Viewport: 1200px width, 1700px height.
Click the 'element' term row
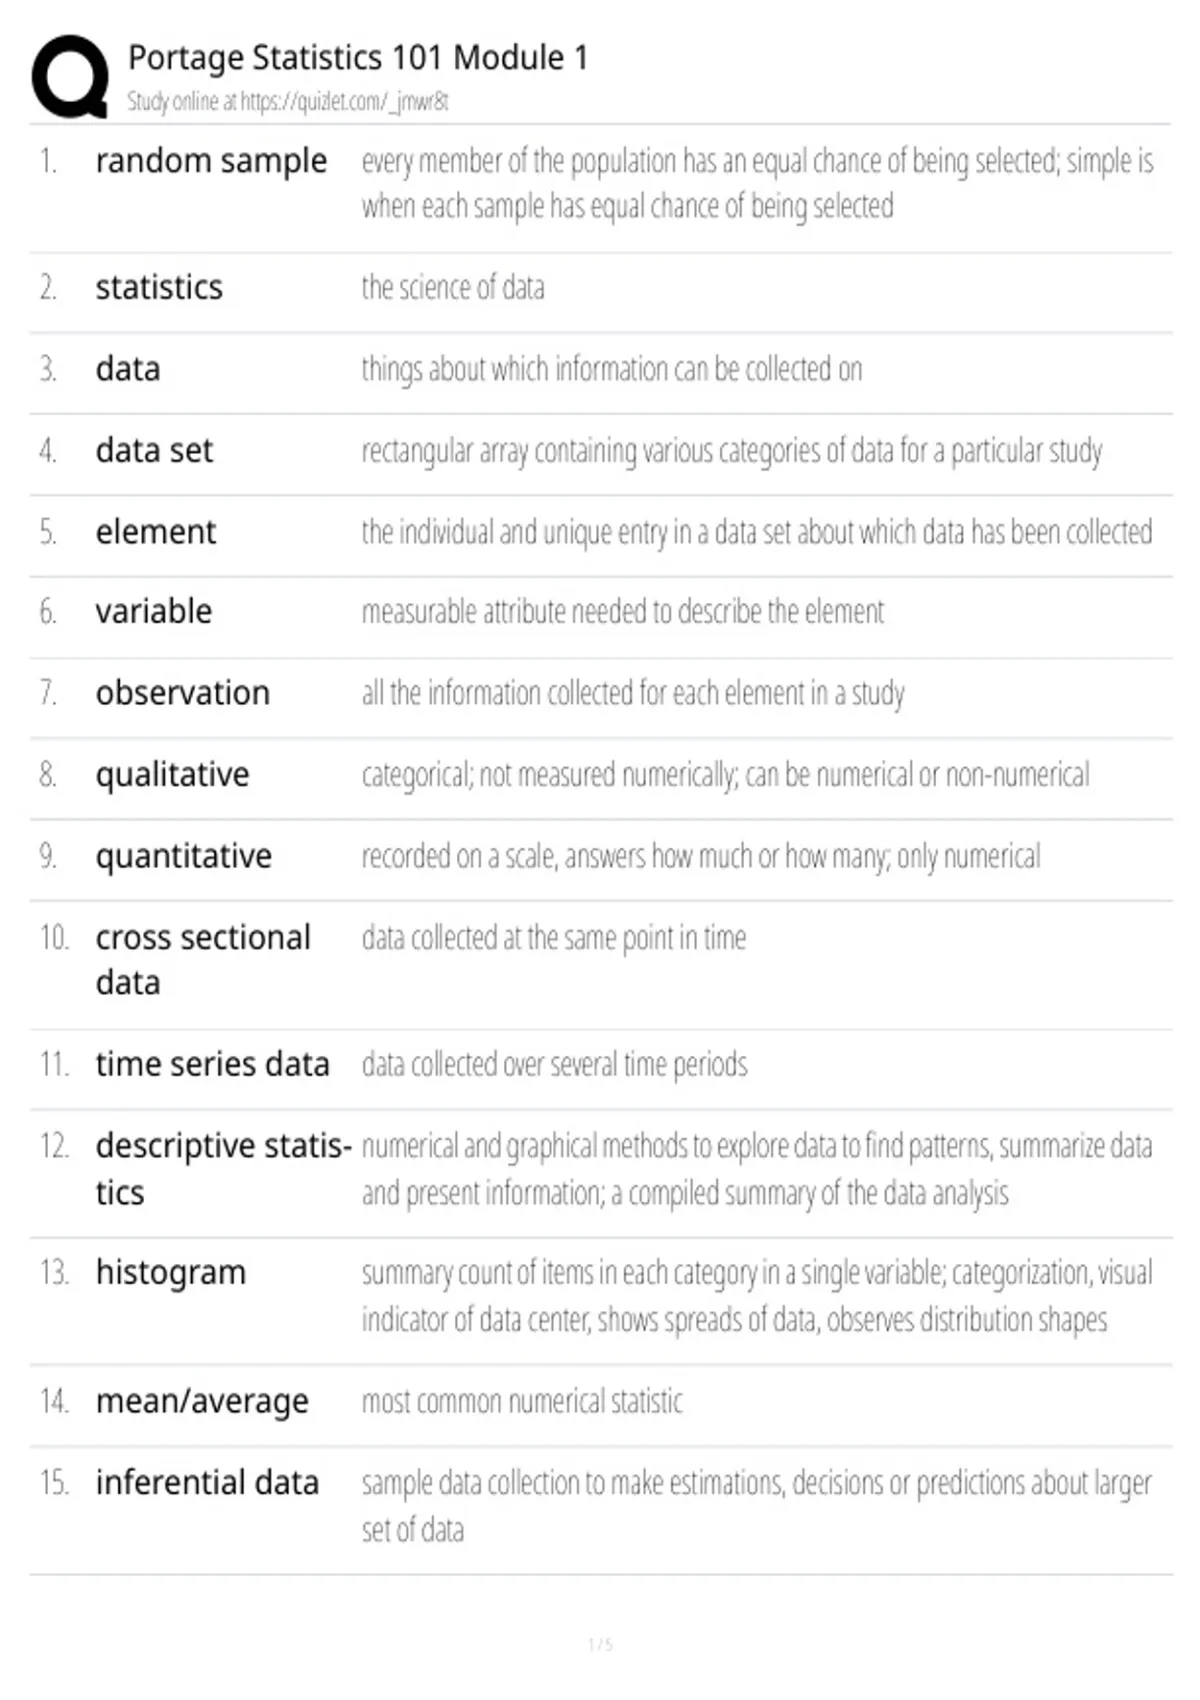(x=600, y=533)
